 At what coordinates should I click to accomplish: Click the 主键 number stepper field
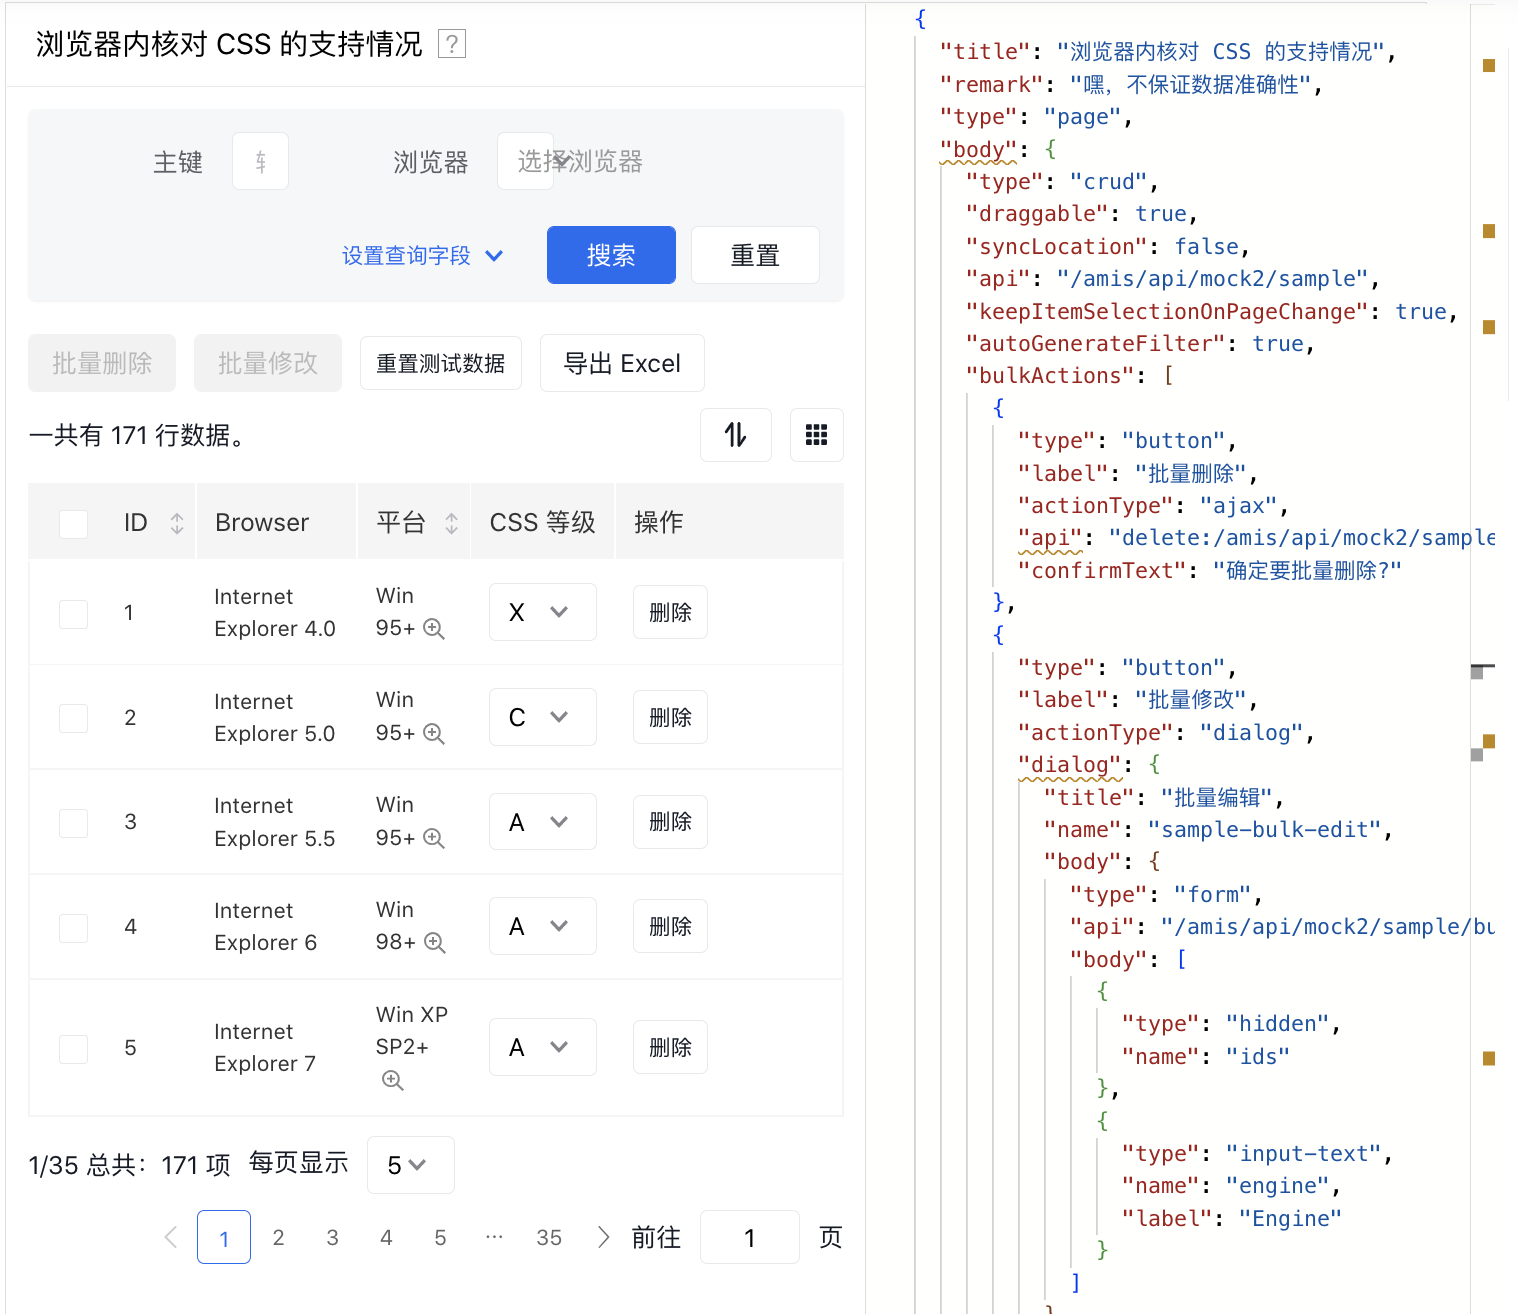tap(261, 162)
